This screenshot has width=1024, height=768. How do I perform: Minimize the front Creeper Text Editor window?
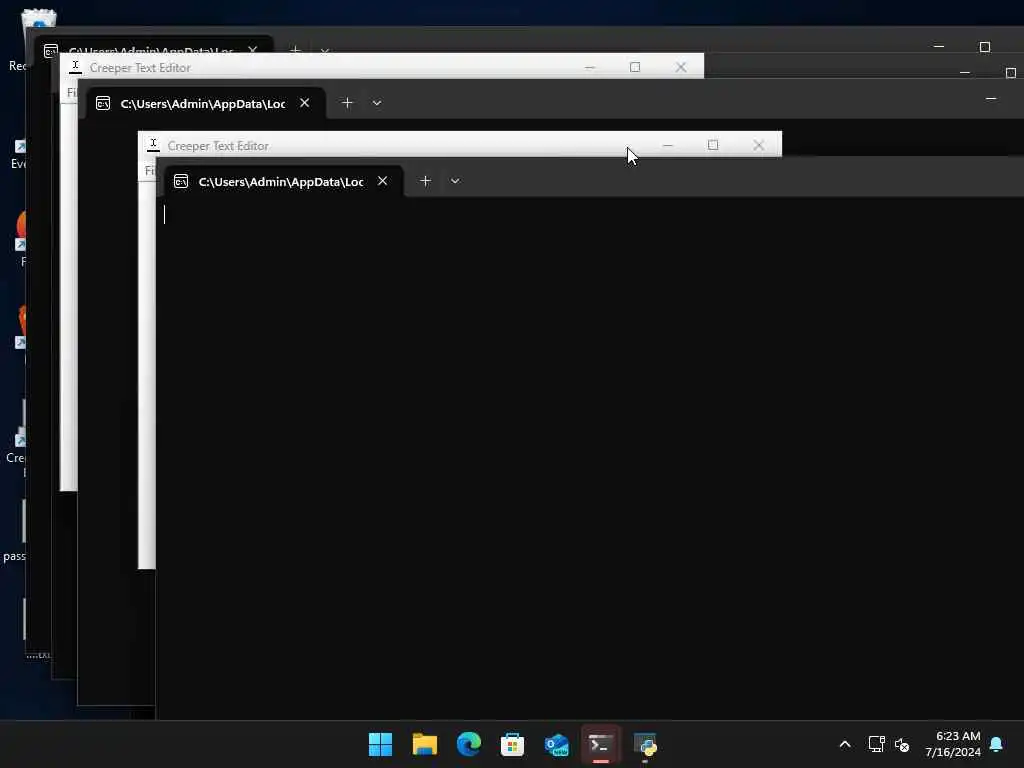tap(667, 145)
